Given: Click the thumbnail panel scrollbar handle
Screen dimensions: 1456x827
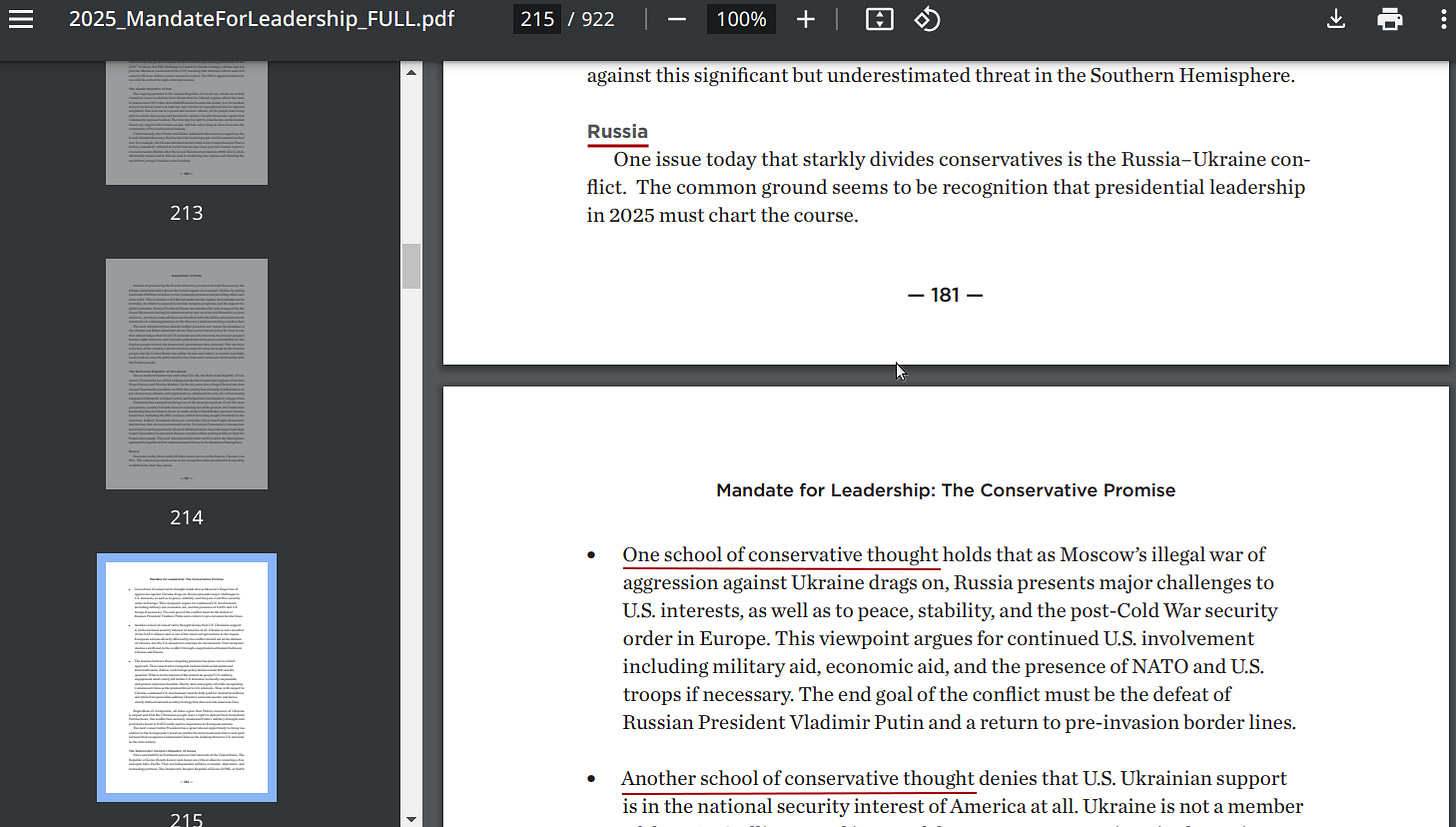Looking at the screenshot, I should (x=411, y=265).
